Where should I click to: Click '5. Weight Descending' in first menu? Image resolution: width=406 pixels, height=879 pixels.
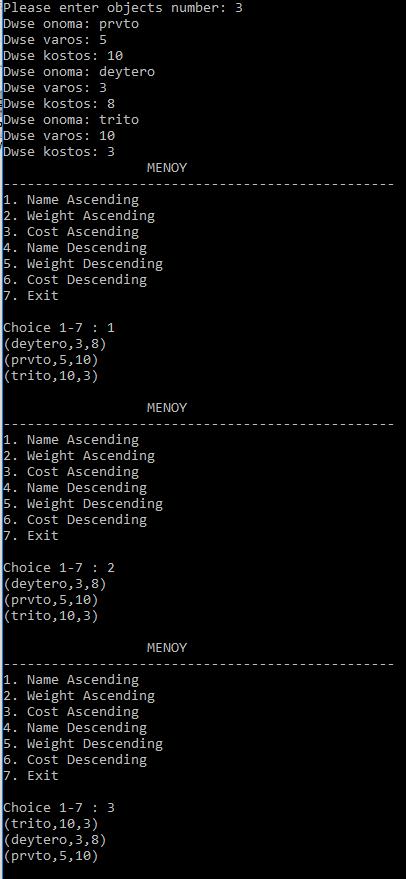[83, 263]
